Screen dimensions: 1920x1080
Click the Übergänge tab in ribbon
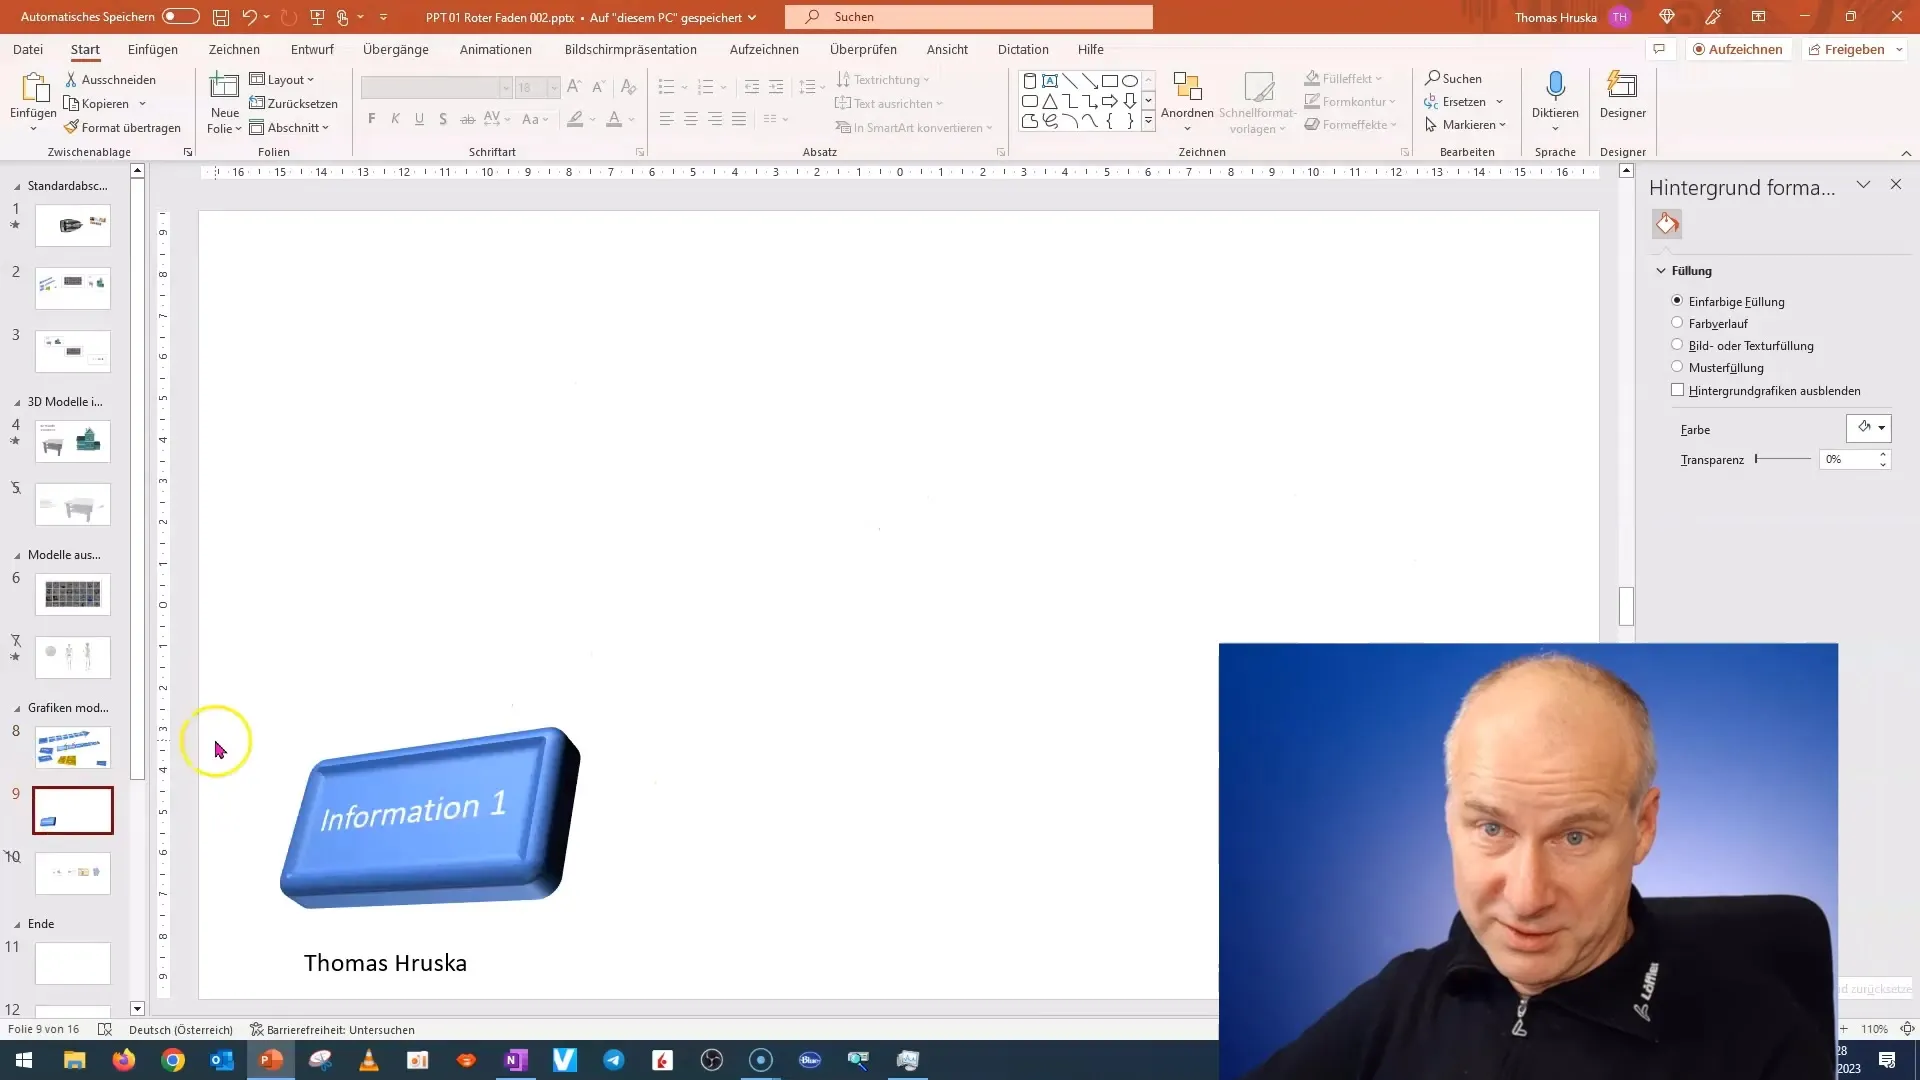click(x=396, y=49)
